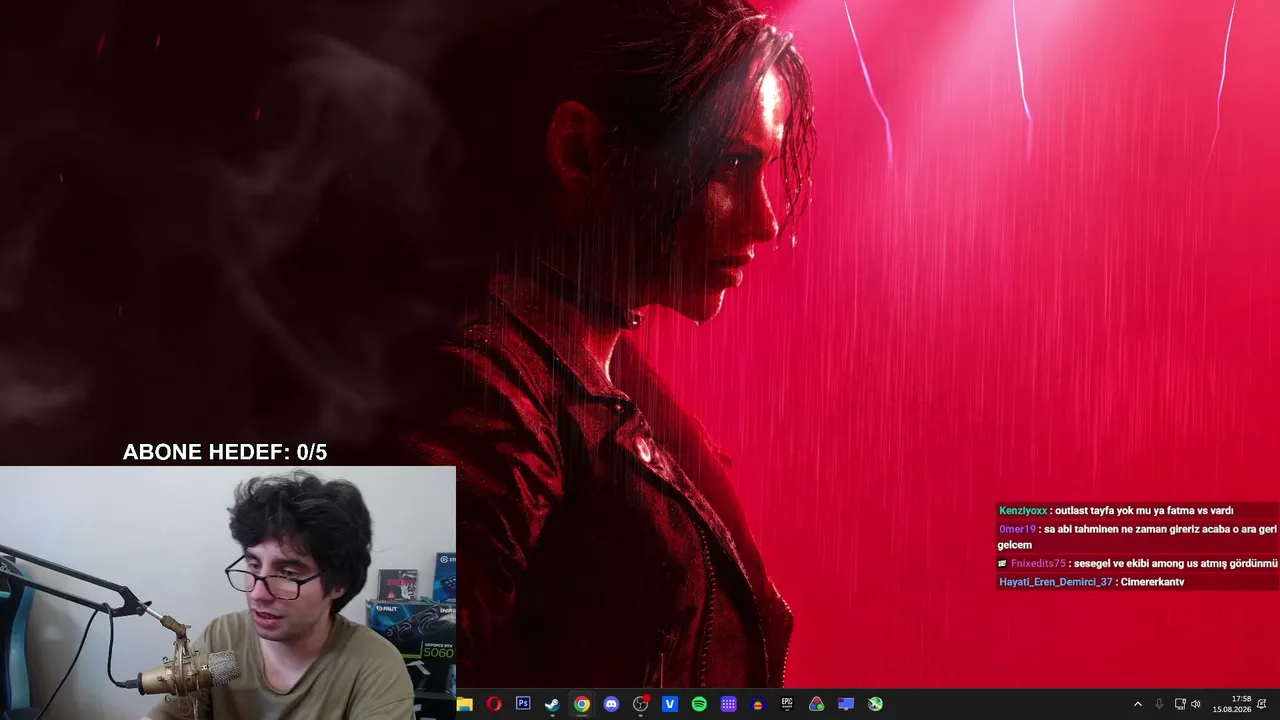Click the Kenziyoxx username in chat
The width and height of the screenshot is (1280, 720).
(x=1023, y=510)
